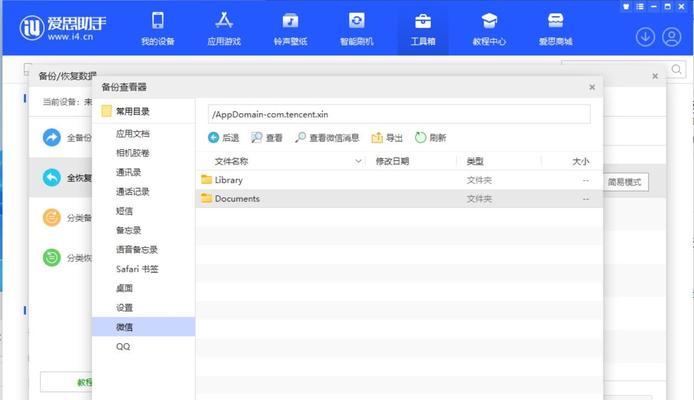The width and height of the screenshot is (694, 400).
Task: Select 应用文档 in the sidebar
Action: 133,134
